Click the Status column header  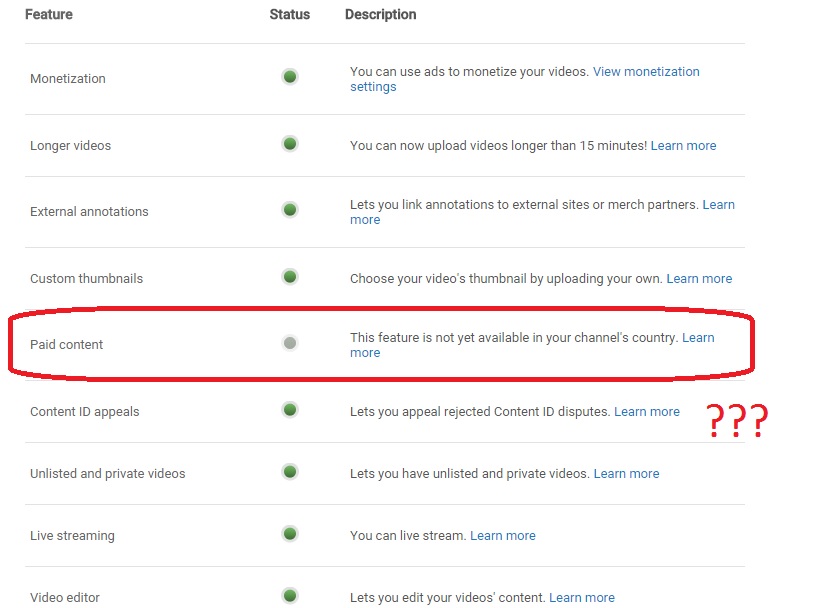(x=289, y=14)
